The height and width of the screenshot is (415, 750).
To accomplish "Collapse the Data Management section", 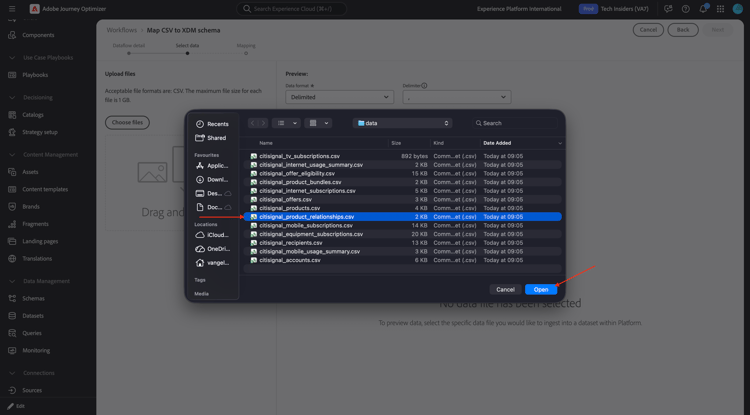I will click(12, 281).
